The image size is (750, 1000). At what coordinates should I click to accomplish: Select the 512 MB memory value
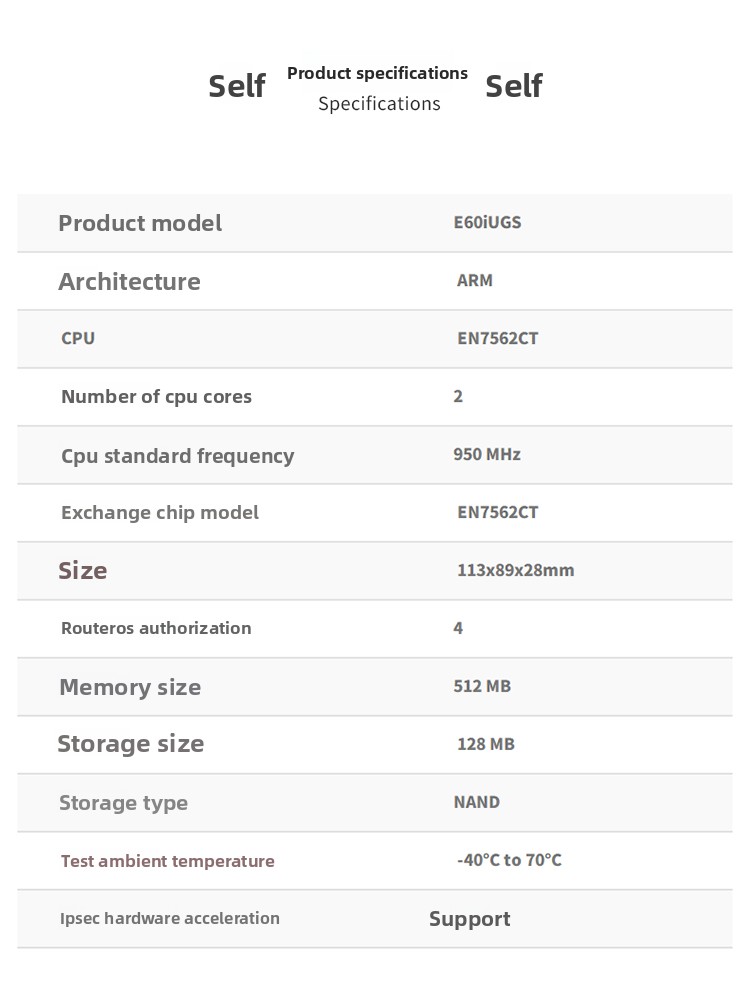(x=482, y=686)
